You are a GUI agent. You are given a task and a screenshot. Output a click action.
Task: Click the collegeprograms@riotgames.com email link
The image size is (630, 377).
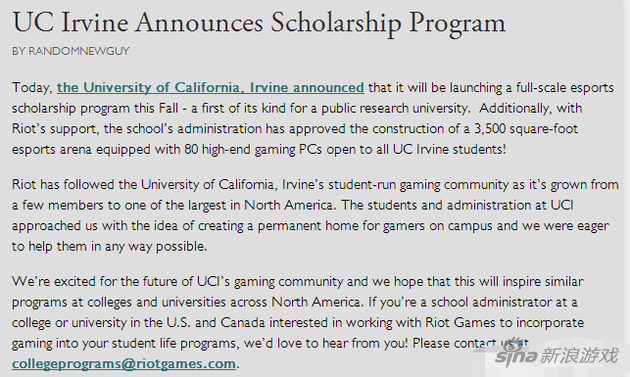point(124,363)
